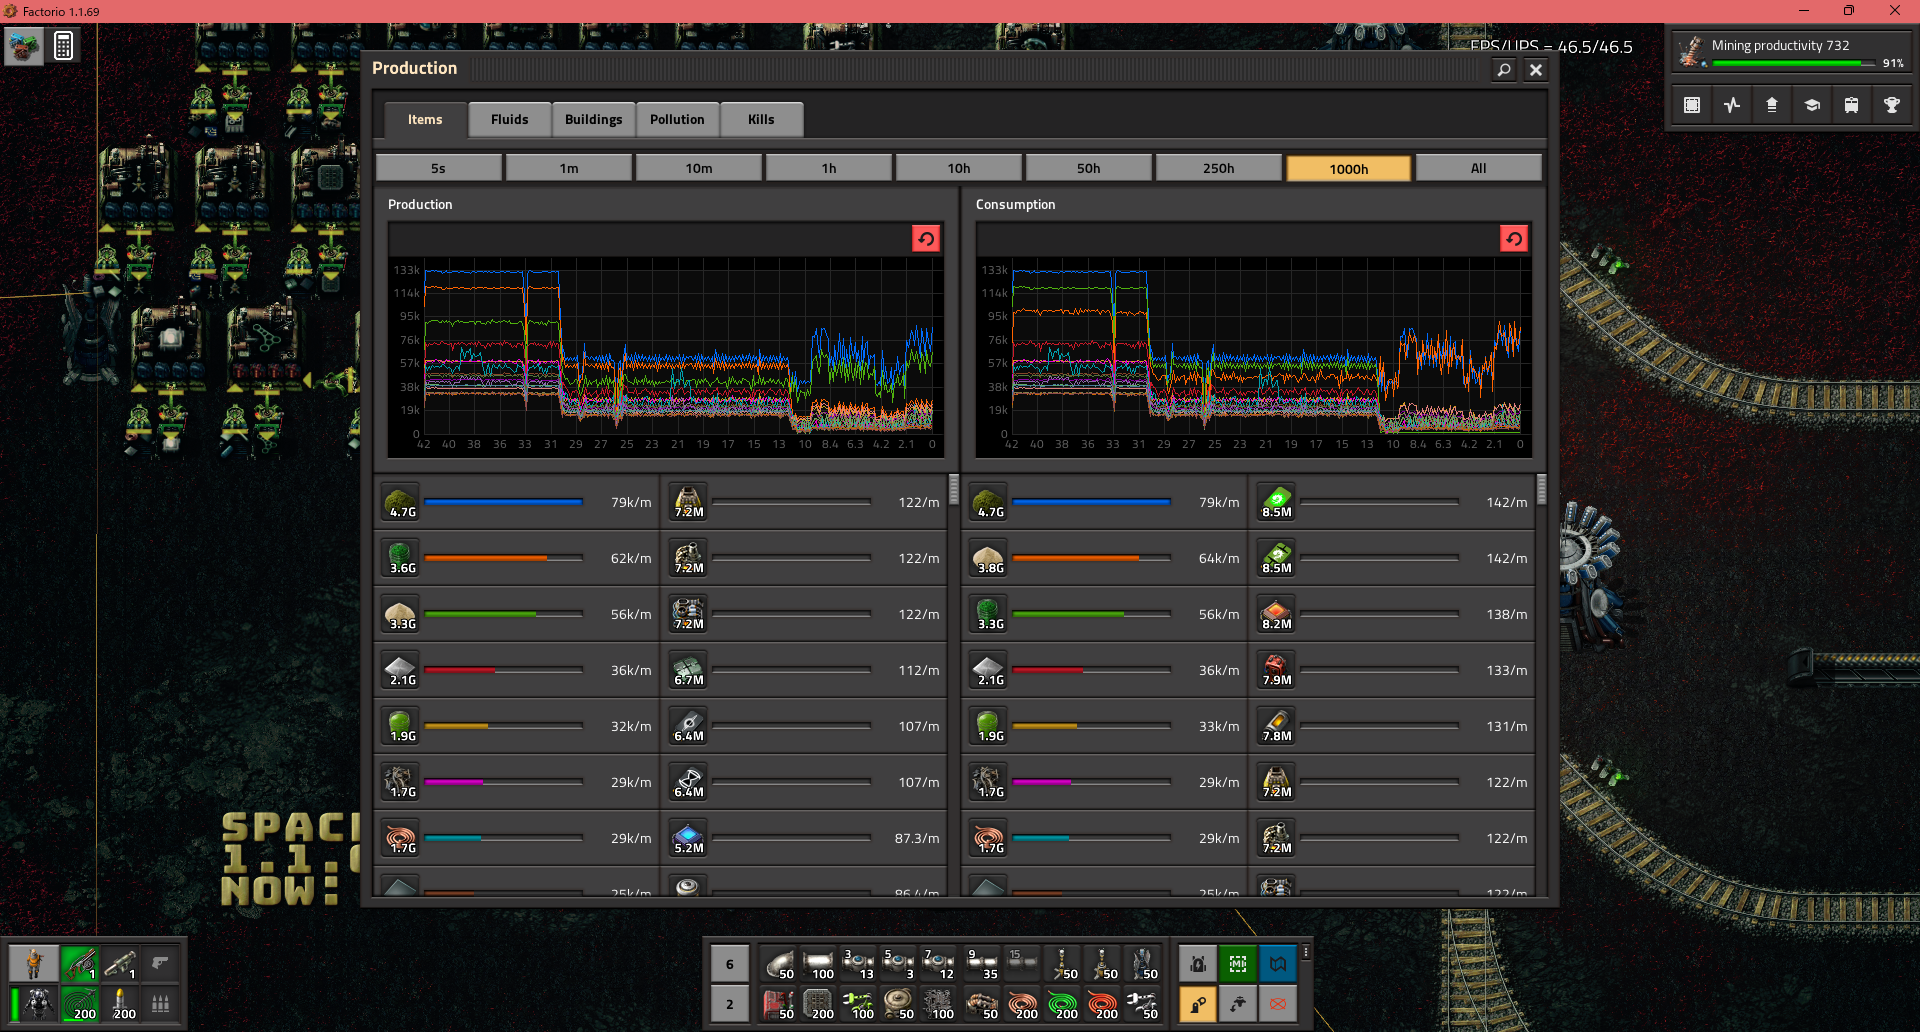Toggle the grey robot arrows shortcut

1238,1004
